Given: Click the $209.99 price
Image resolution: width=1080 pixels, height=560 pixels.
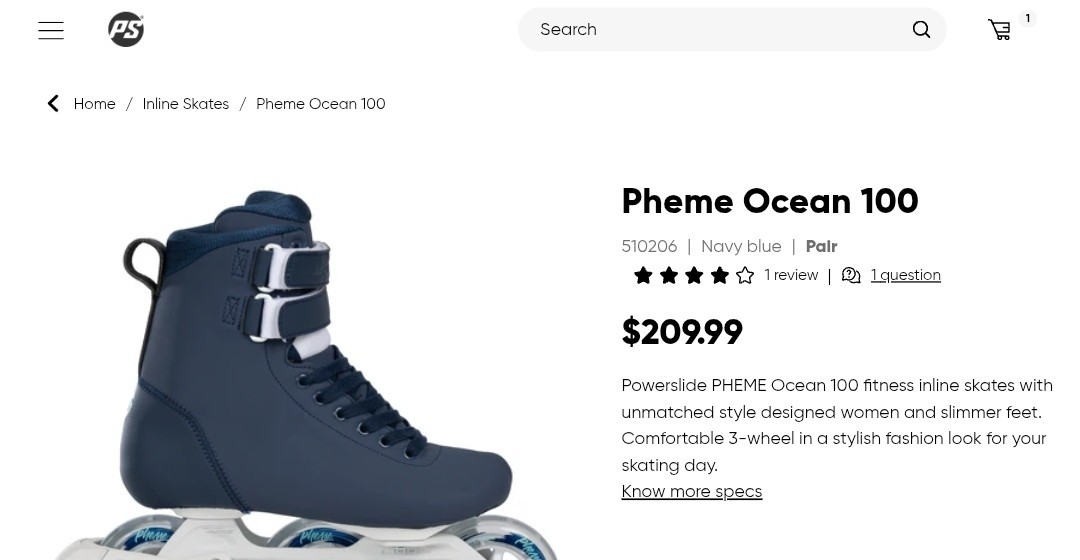Looking at the screenshot, I should point(682,332).
